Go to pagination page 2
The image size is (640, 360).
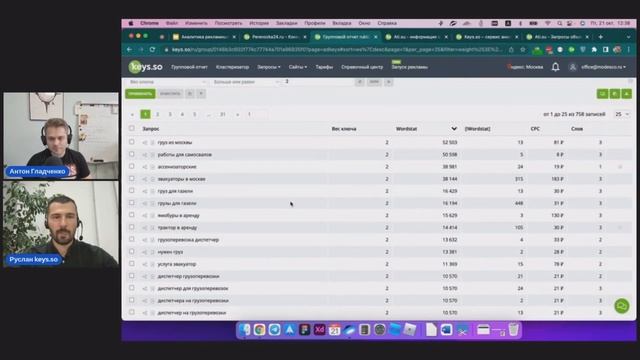(x=158, y=114)
